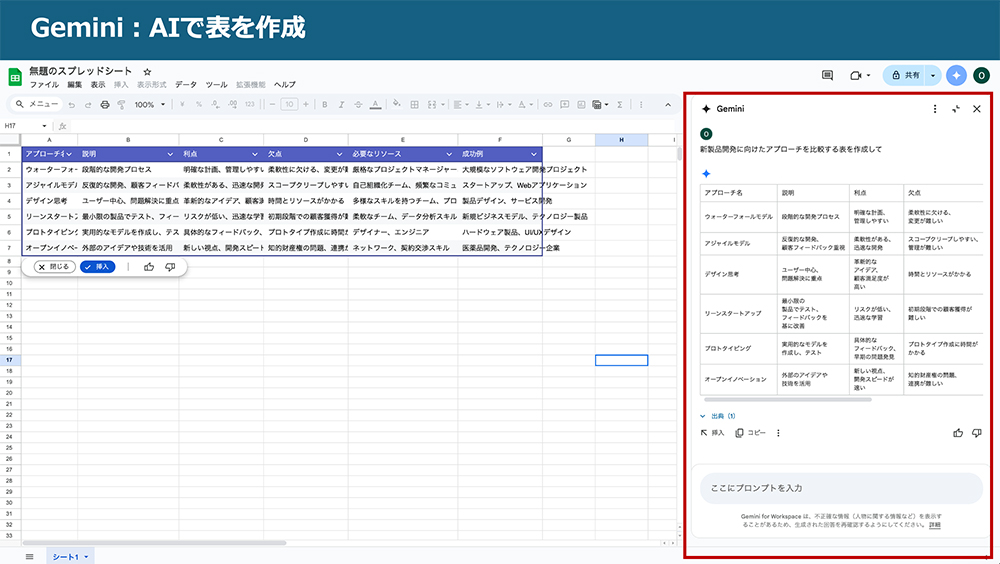This screenshot has height=564, width=1000.
Task: Open the share button dropdown arrow
Action: click(933, 75)
